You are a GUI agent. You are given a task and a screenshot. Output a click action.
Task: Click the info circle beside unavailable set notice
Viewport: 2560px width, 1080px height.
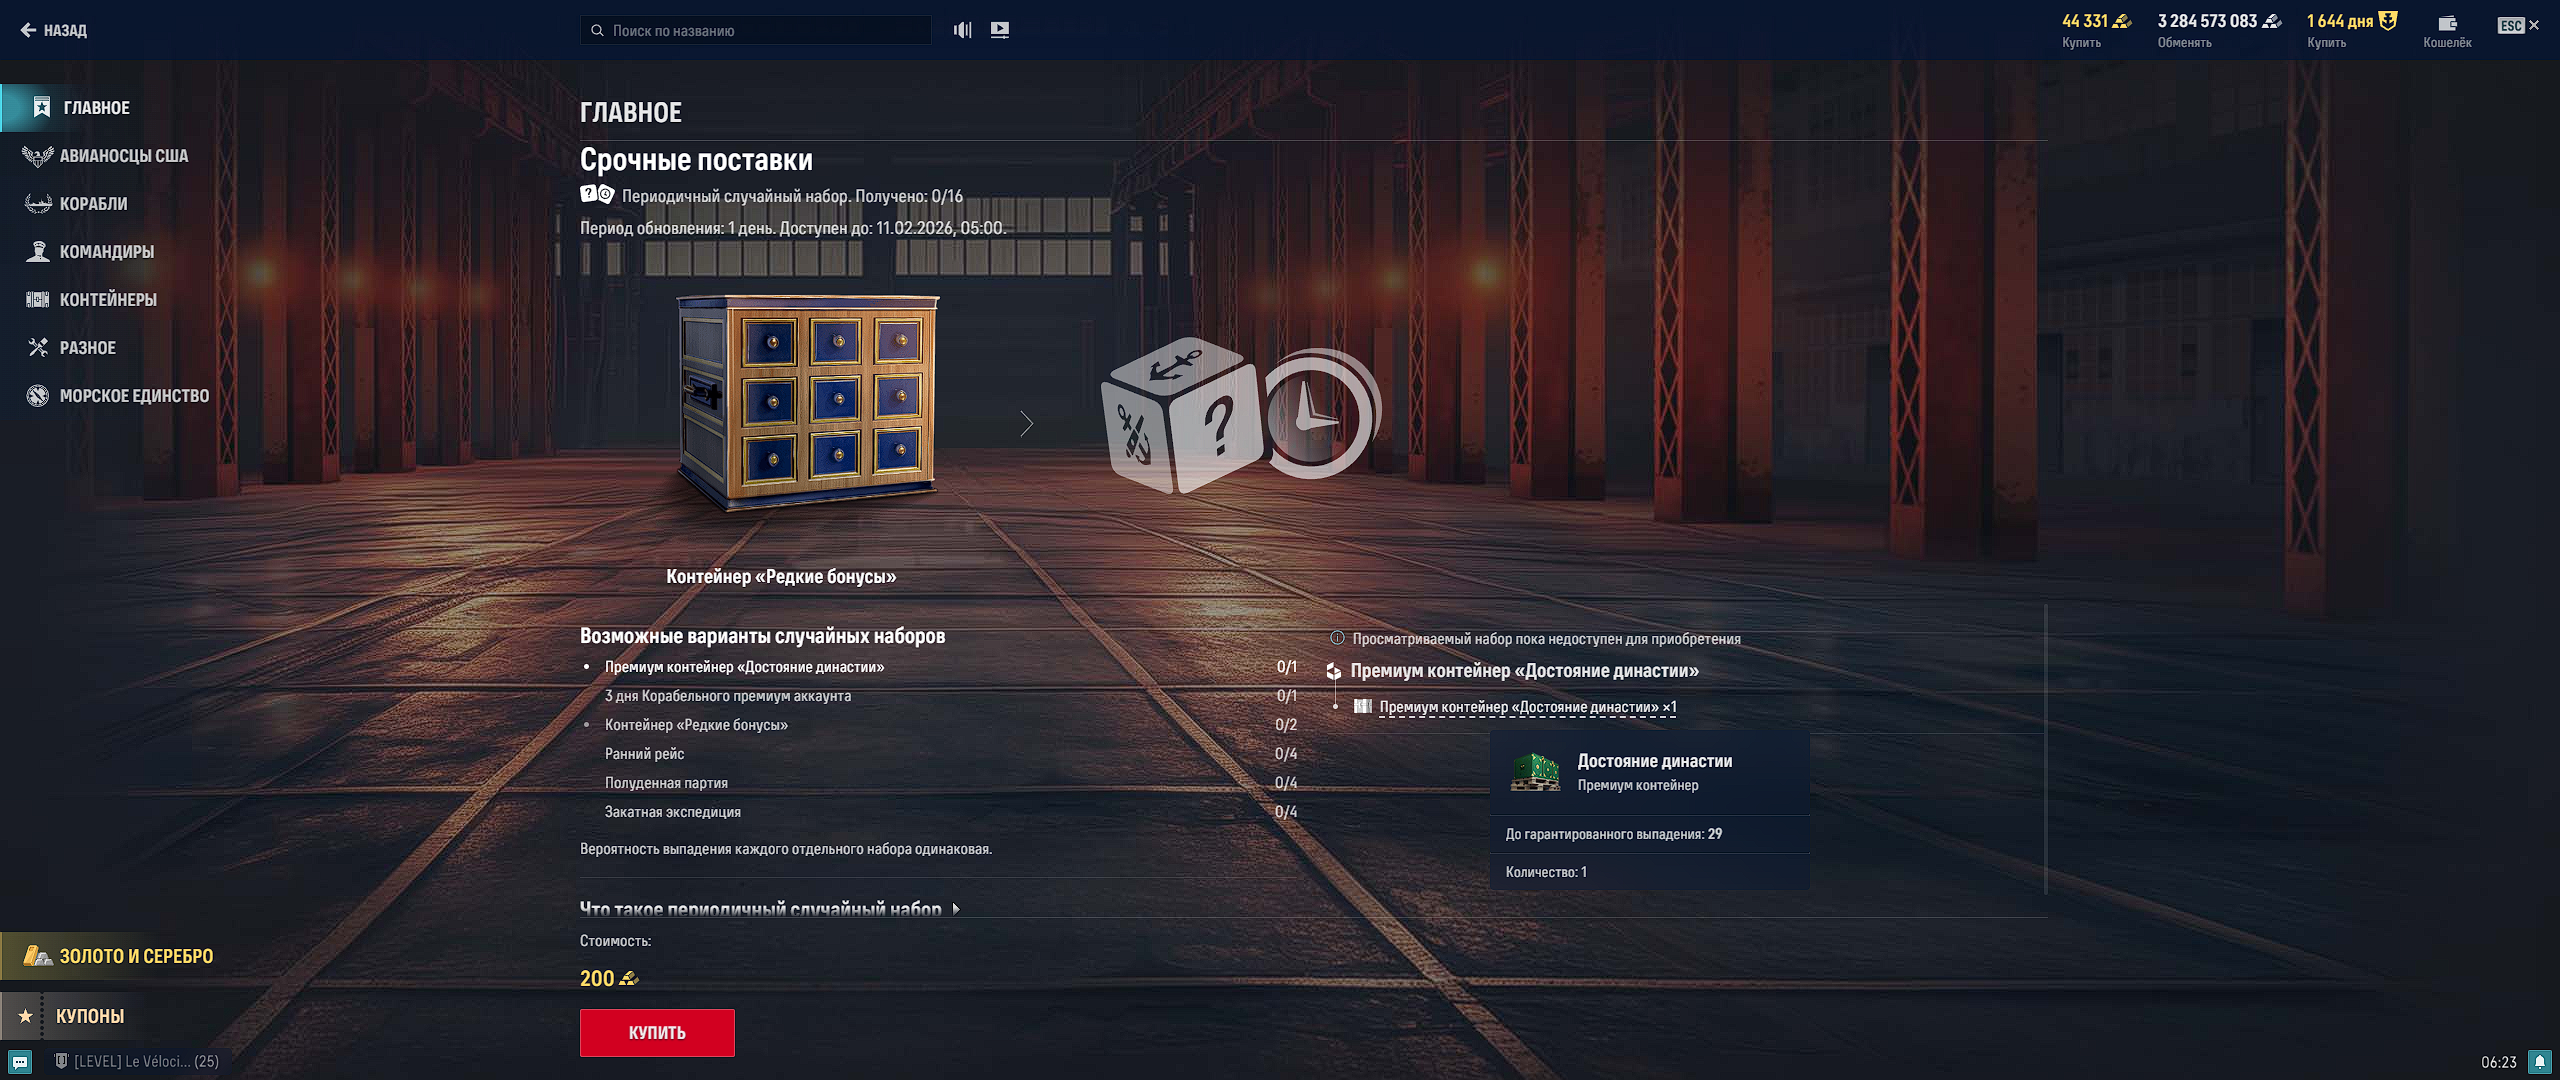click(x=1337, y=638)
